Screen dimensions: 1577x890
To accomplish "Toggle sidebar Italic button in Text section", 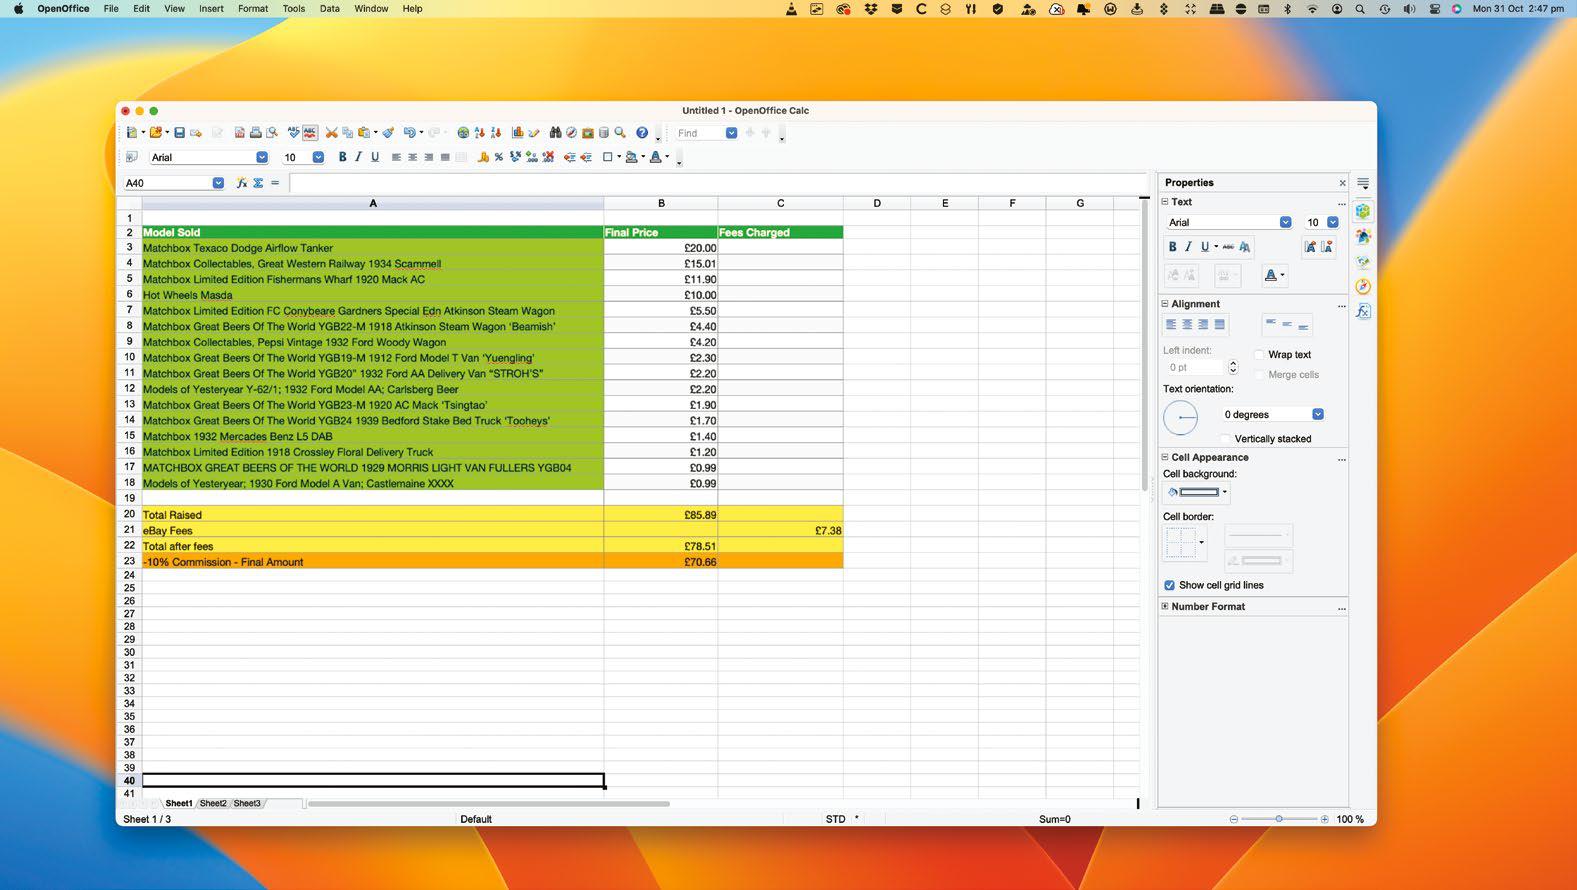I will pyautogui.click(x=1188, y=247).
